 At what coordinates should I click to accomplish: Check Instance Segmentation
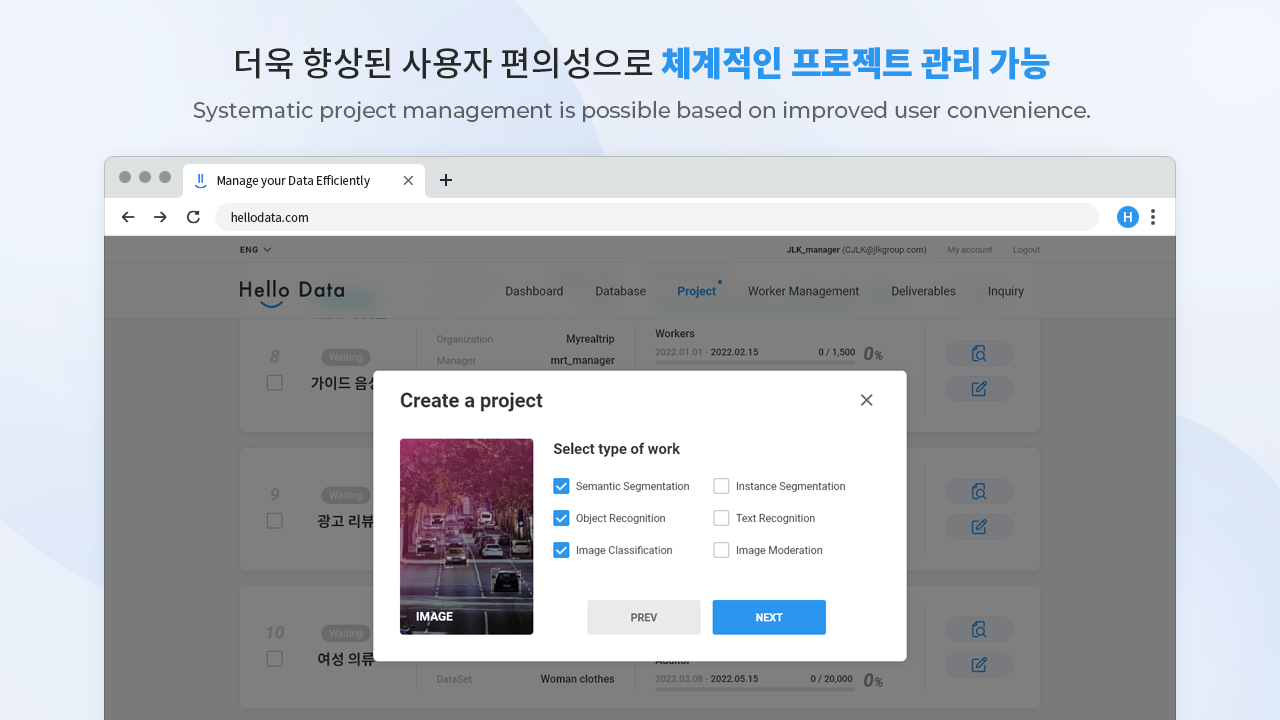721,486
